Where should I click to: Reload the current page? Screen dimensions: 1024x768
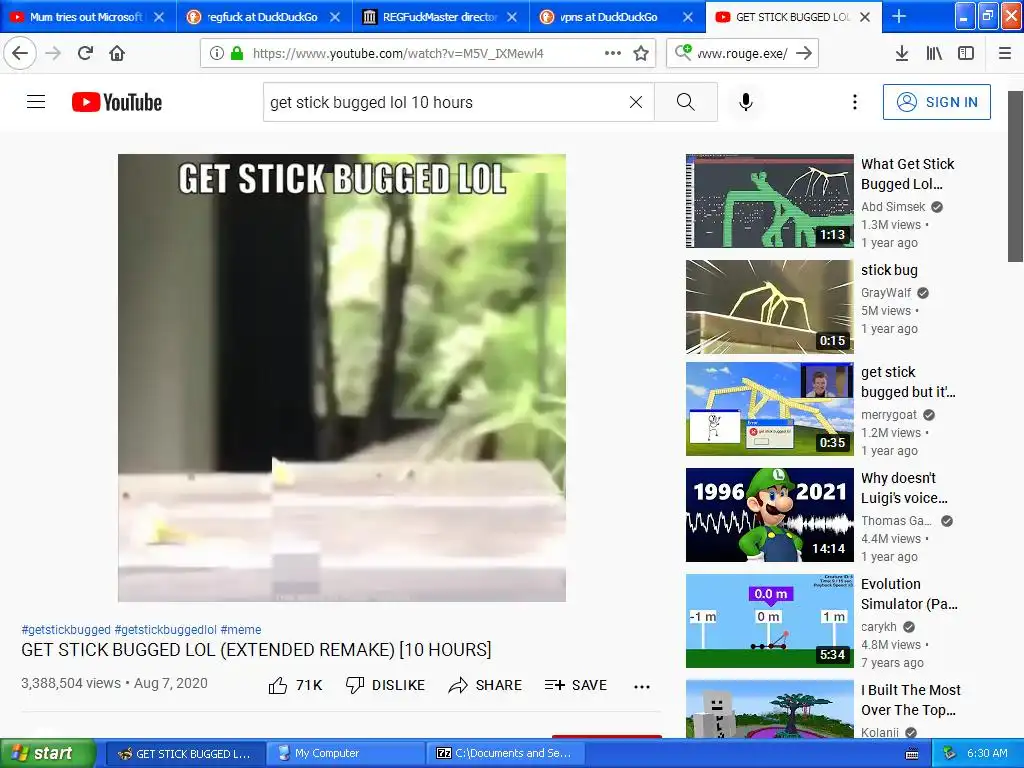[85, 53]
